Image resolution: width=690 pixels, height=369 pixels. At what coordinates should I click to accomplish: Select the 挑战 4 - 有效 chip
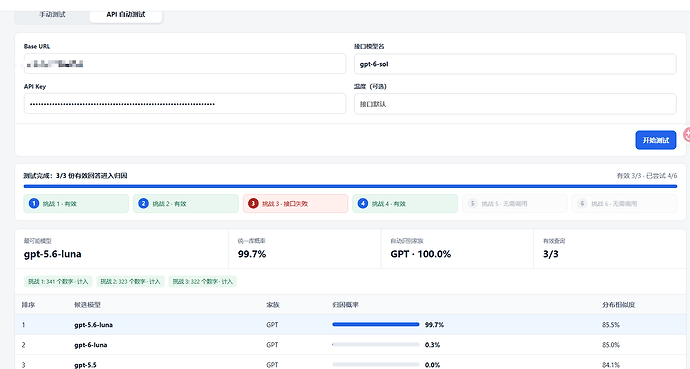point(405,204)
